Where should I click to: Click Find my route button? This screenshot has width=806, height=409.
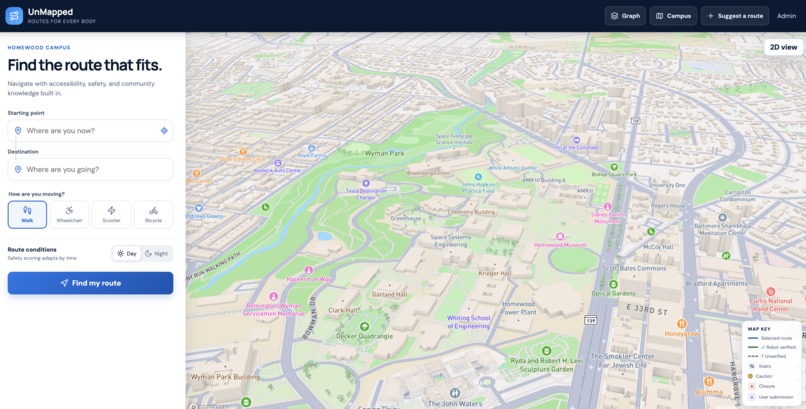90,283
